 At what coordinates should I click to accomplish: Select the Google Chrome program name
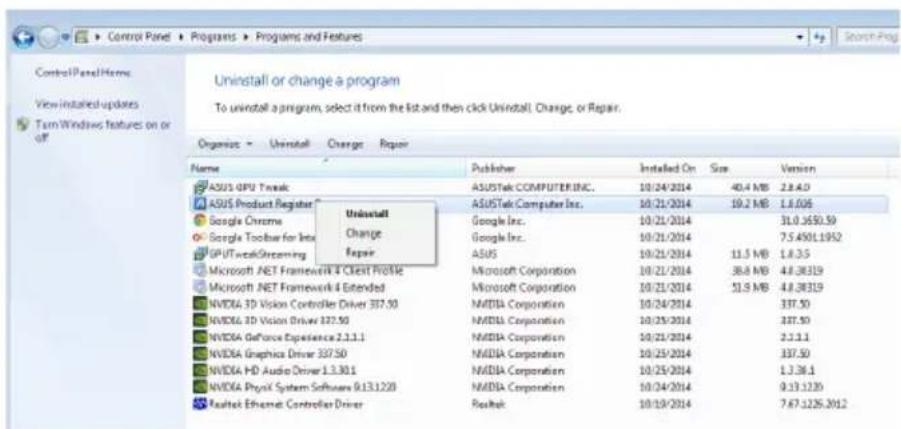[x=245, y=221]
